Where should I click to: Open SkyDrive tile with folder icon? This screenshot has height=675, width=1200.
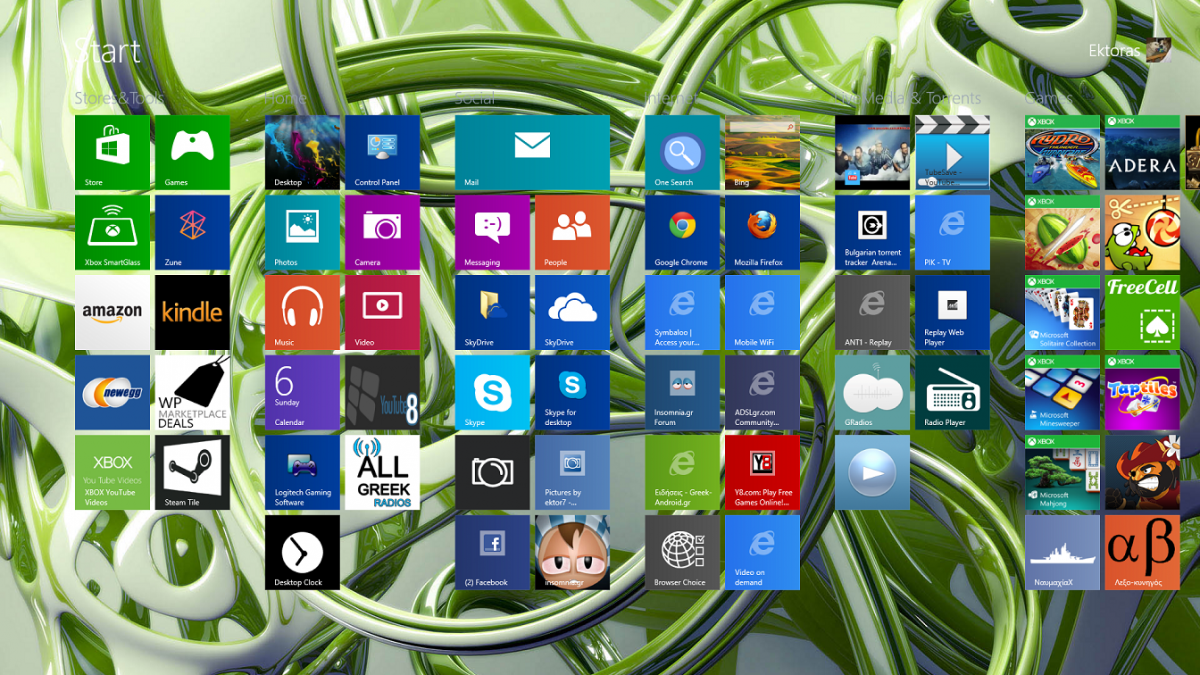(x=492, y=312)
